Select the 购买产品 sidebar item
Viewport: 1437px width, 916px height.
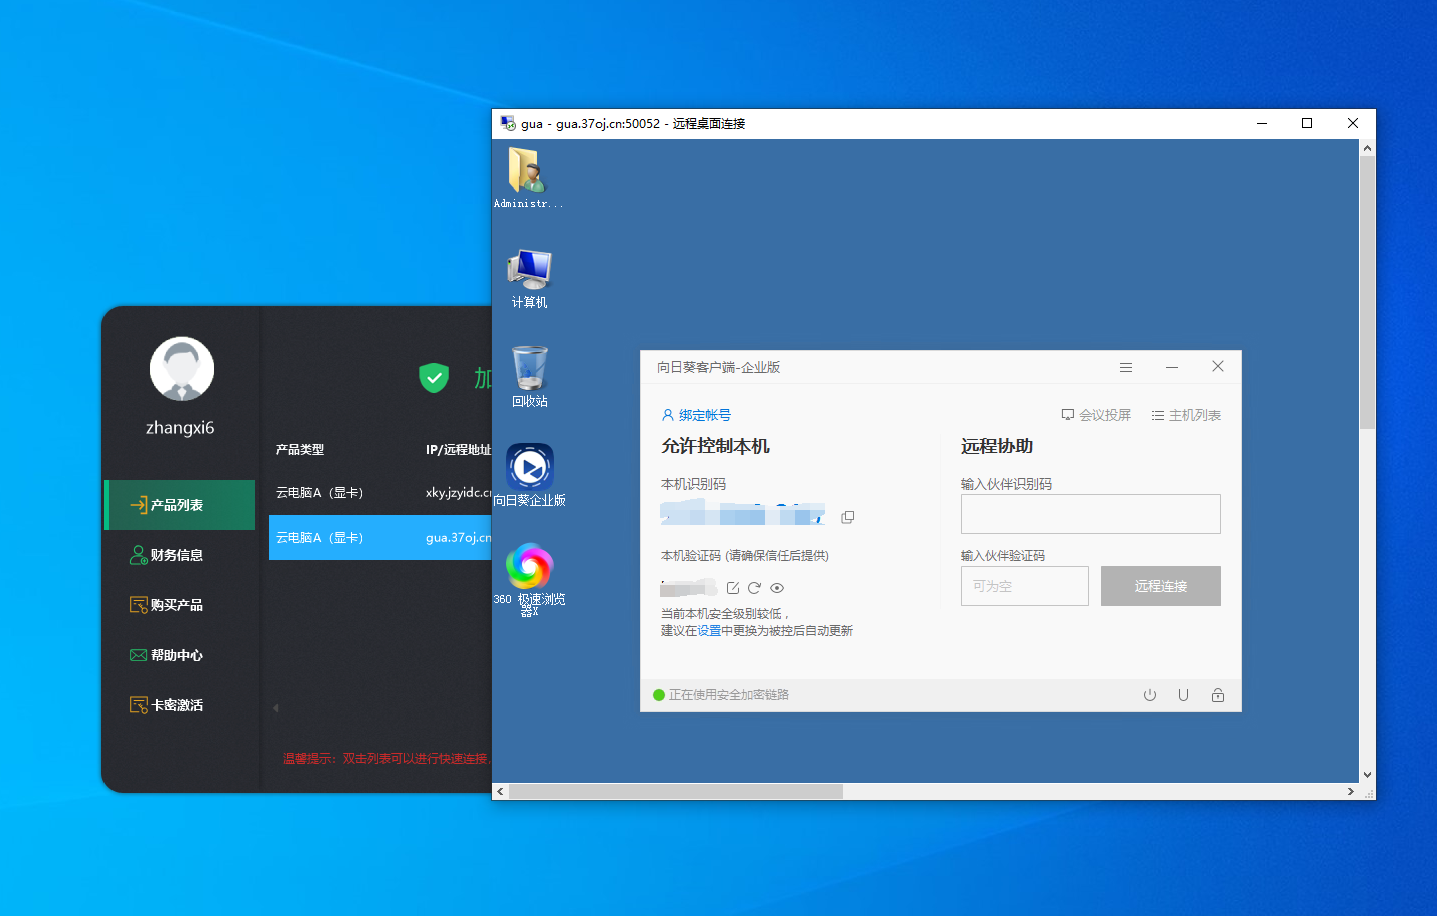click(180, 605)
